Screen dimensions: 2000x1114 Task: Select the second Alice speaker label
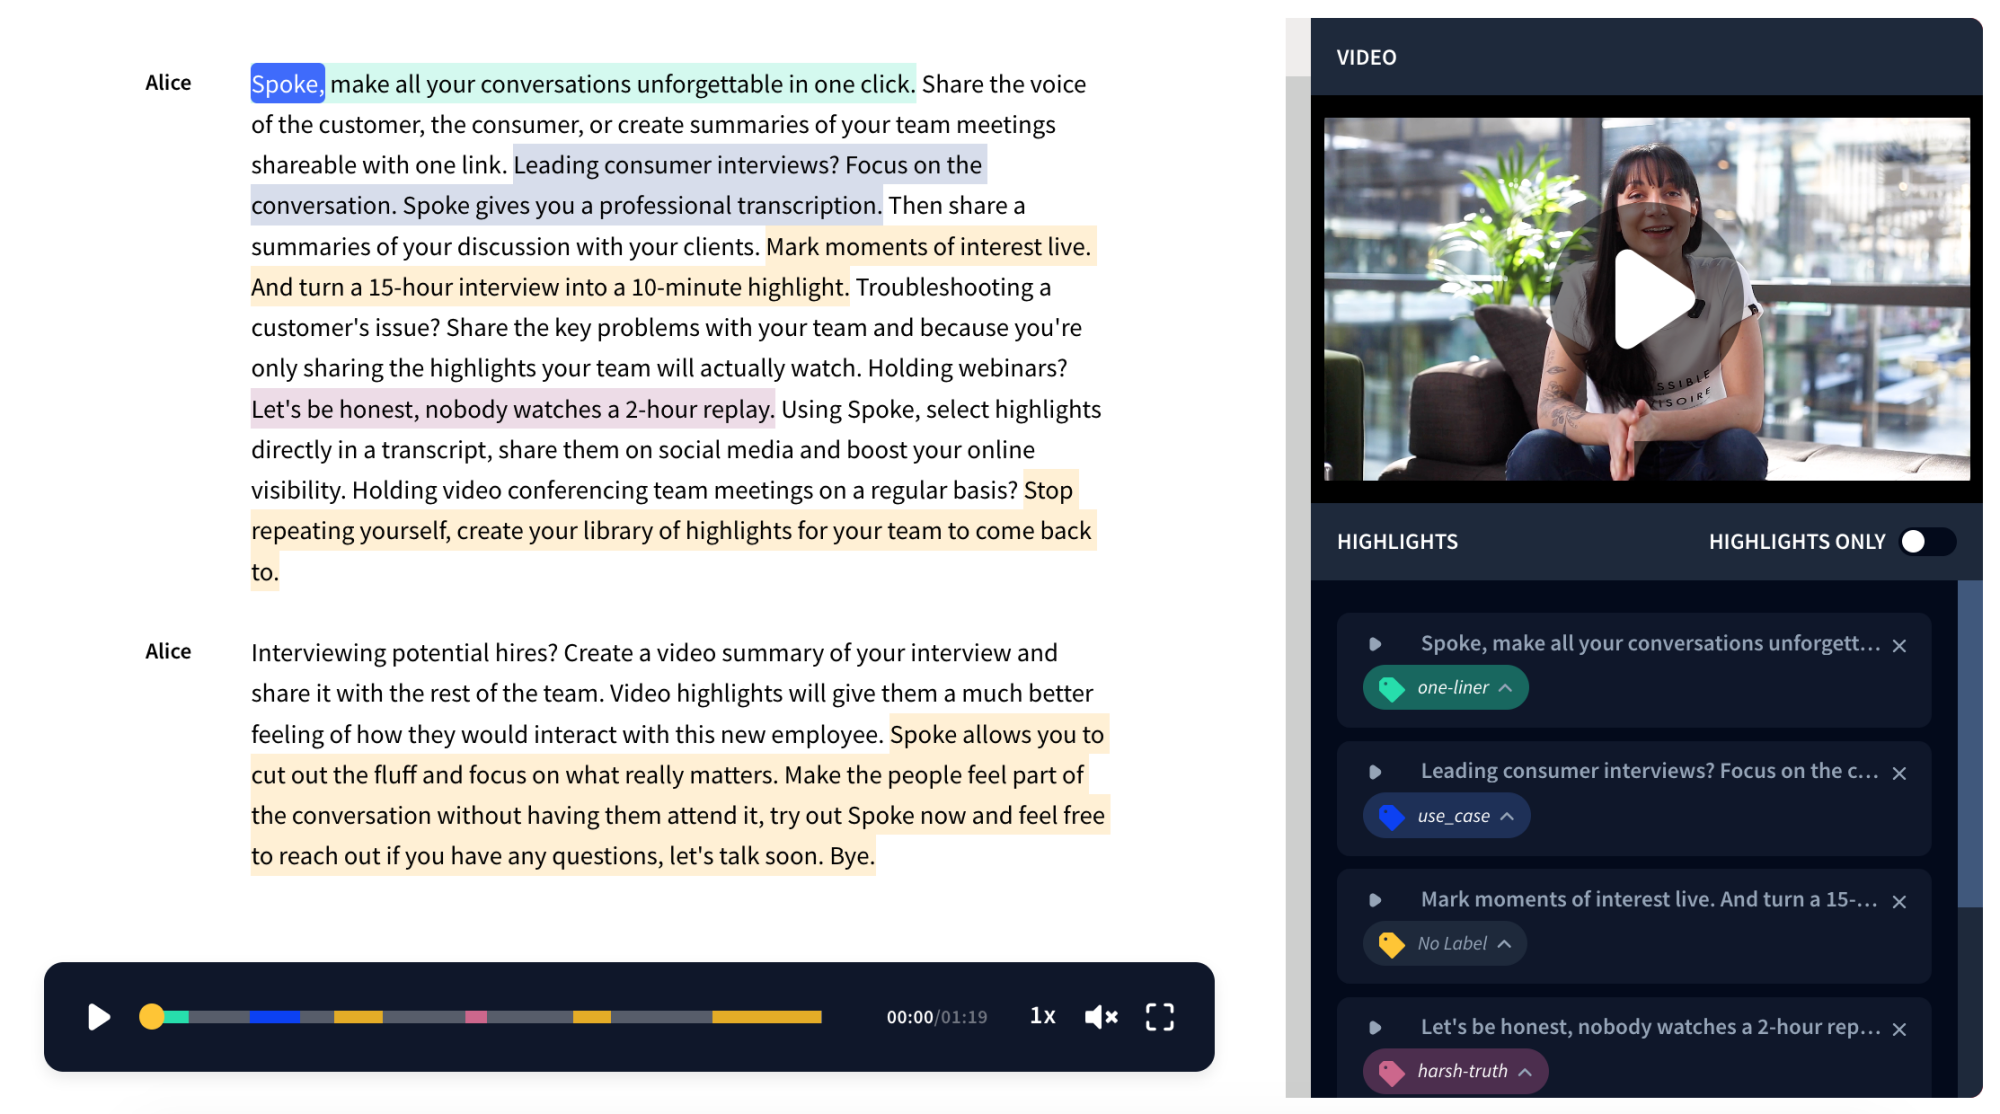[x=168, y=651]
